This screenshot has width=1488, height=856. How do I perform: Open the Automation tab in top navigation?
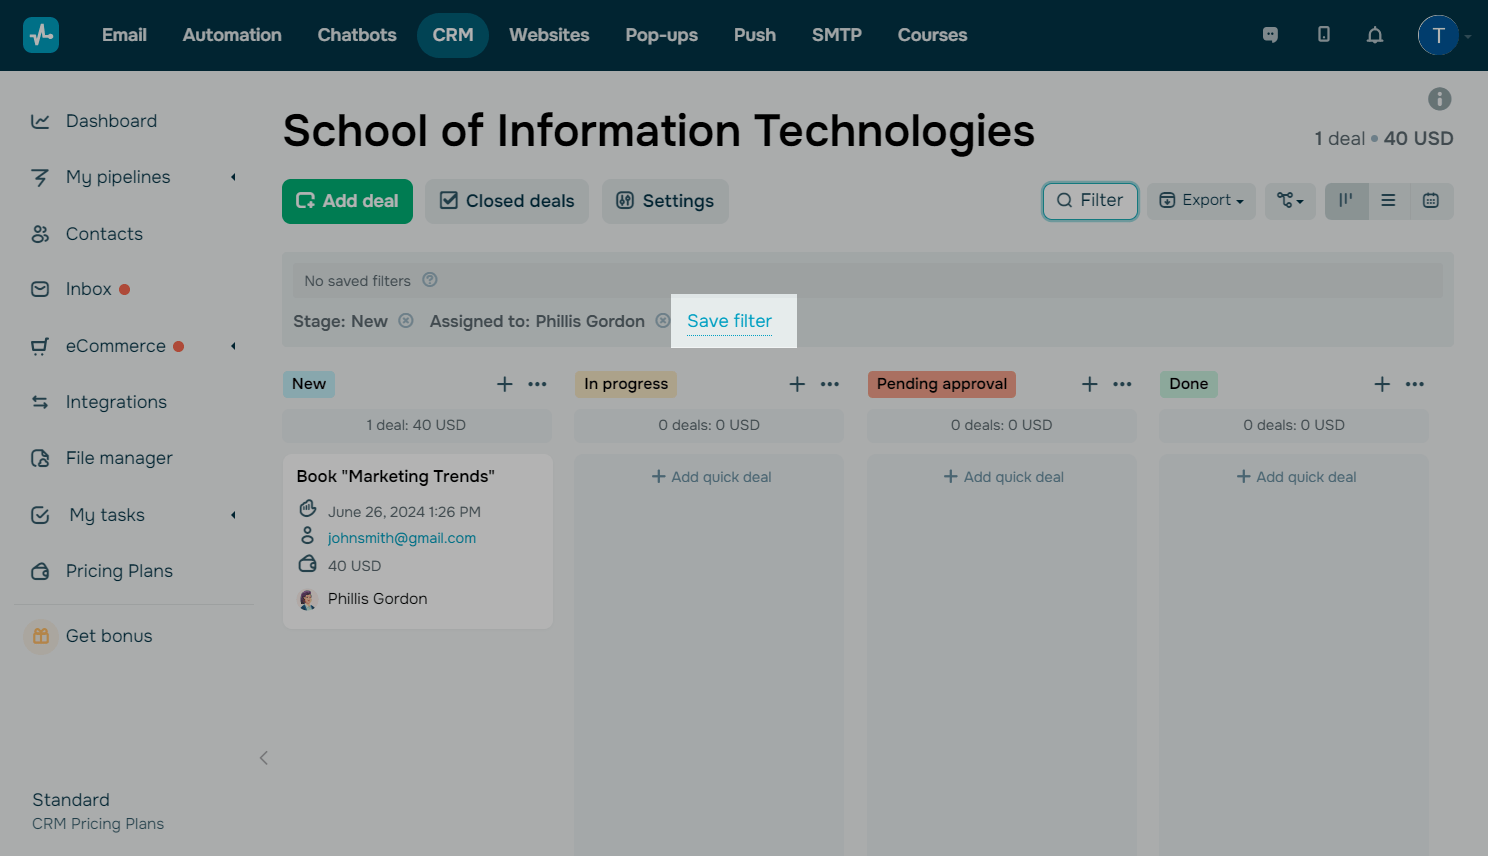(x=232, y=35)
